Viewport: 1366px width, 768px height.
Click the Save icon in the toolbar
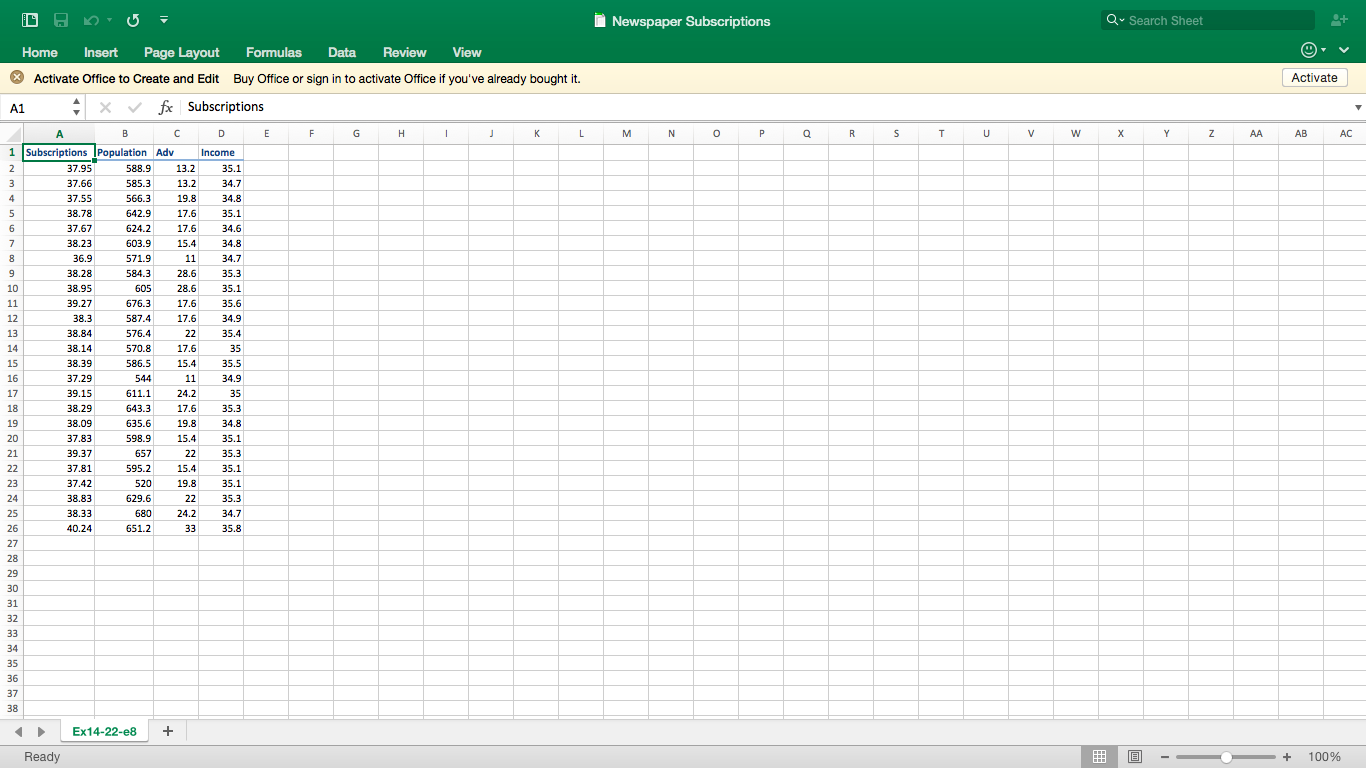(60, 20)
